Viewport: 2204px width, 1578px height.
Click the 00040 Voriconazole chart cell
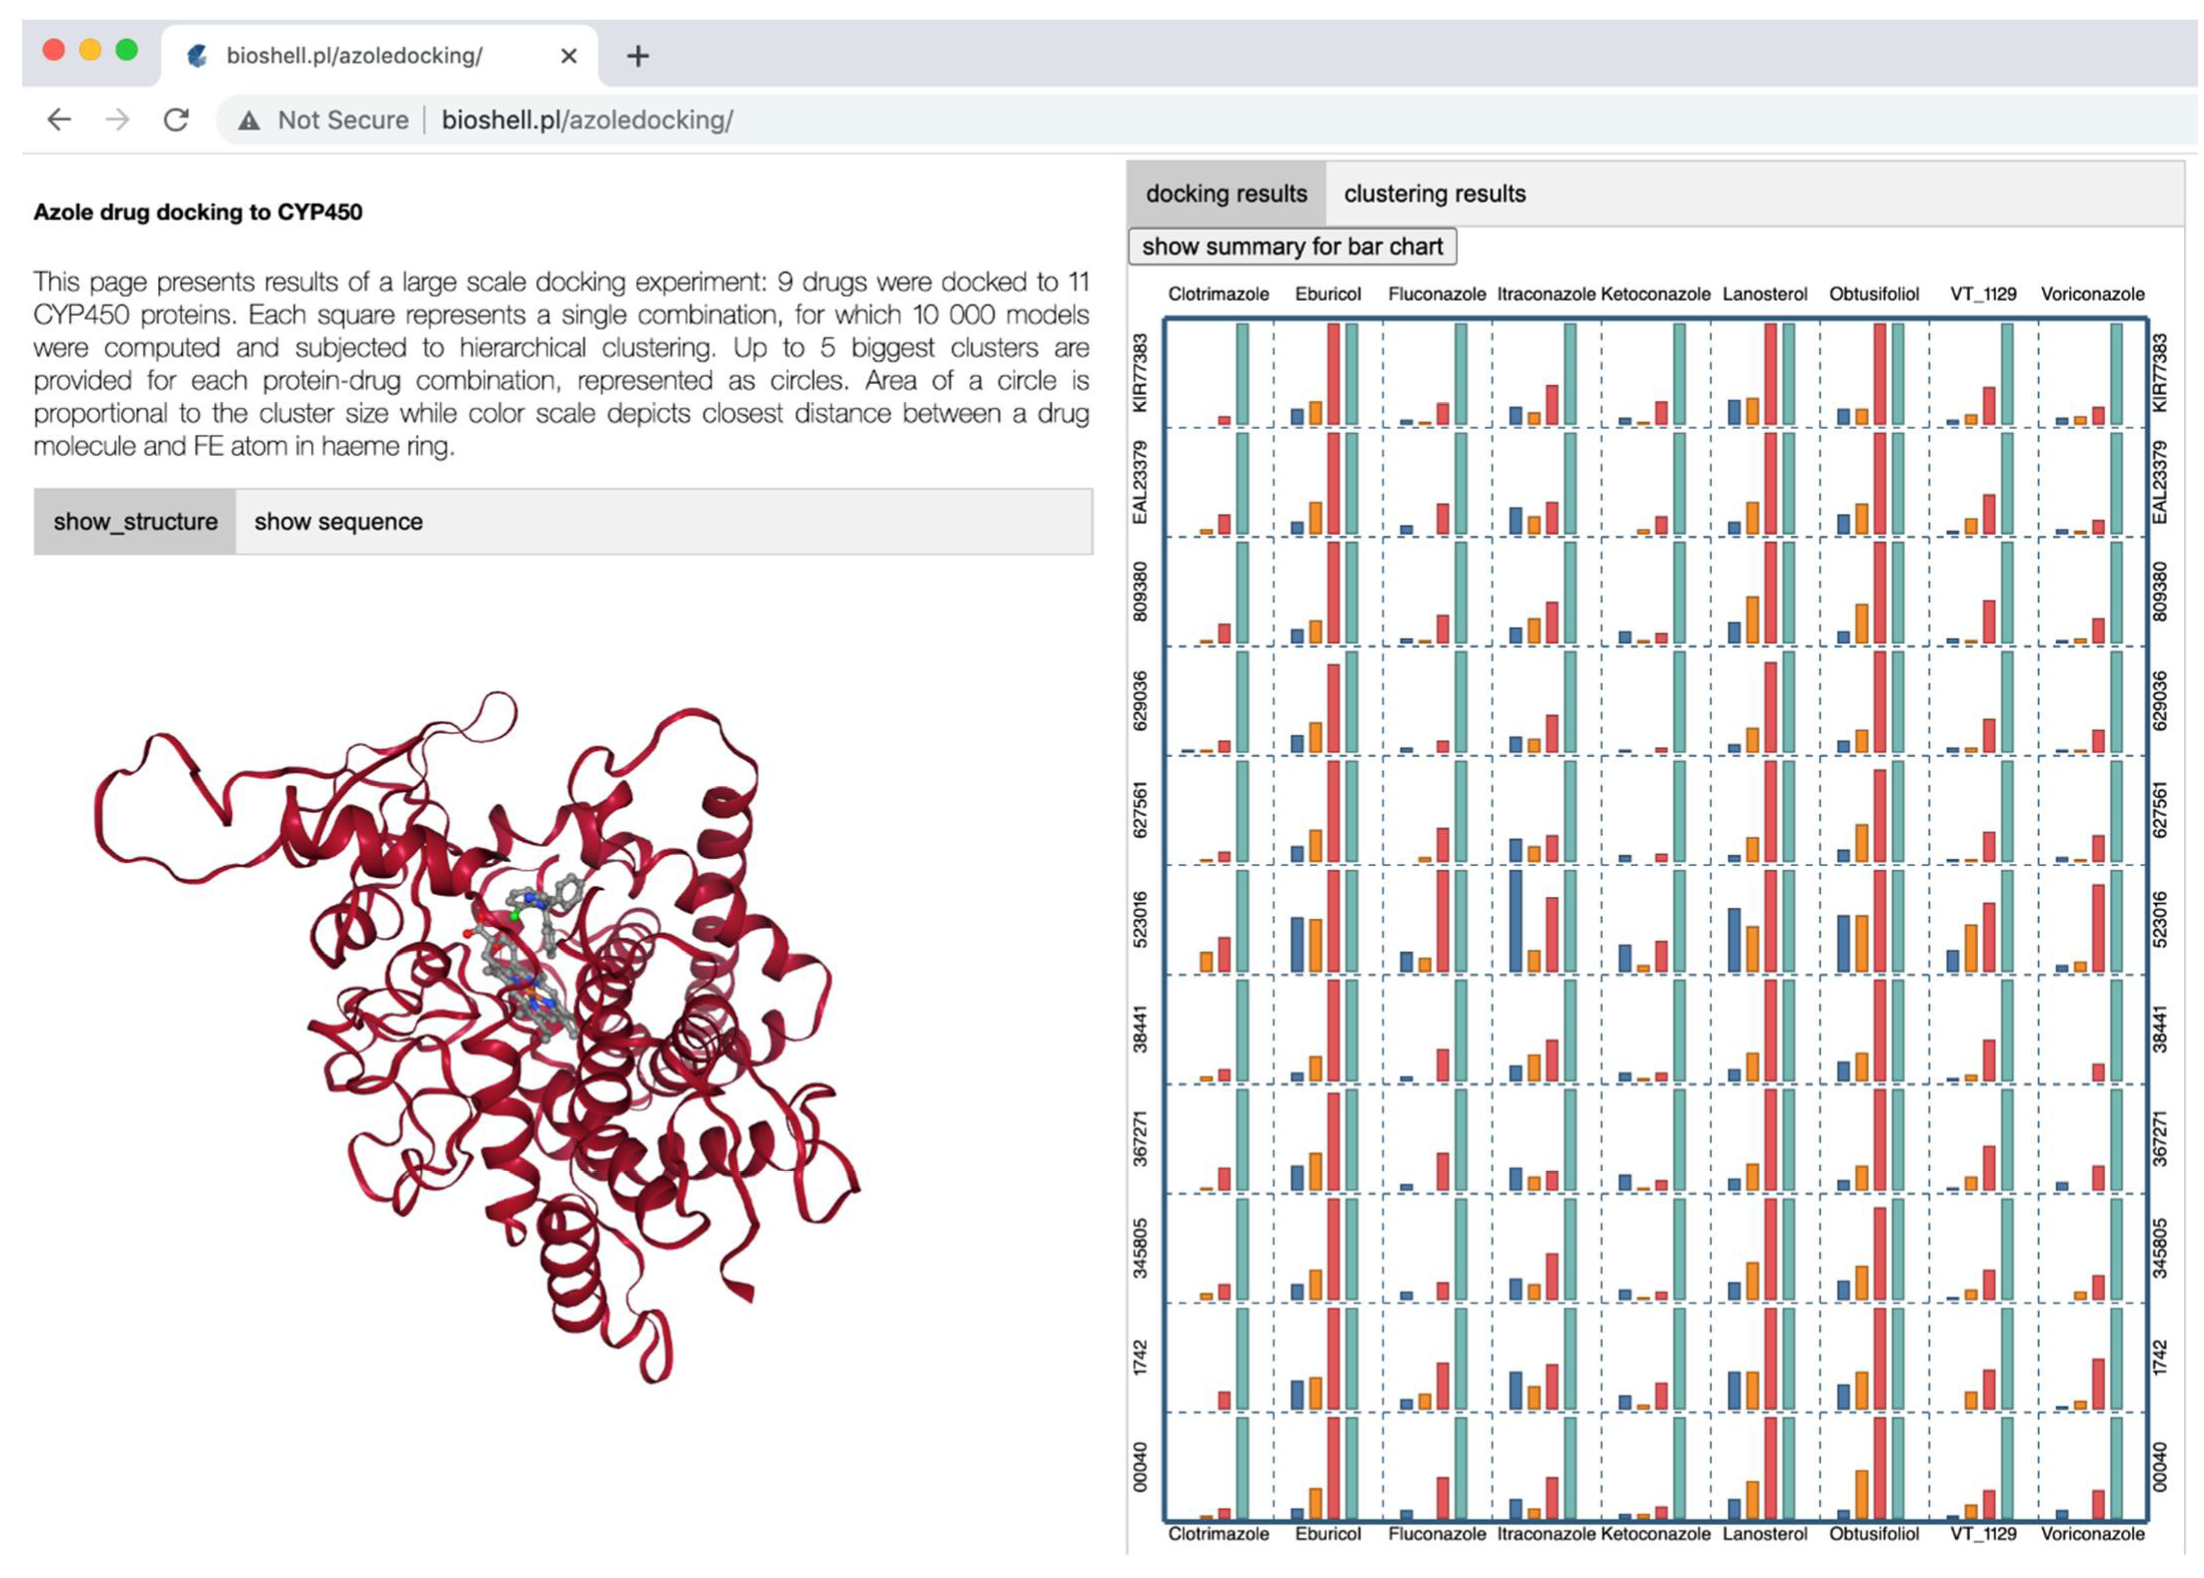[2091, 1466]
